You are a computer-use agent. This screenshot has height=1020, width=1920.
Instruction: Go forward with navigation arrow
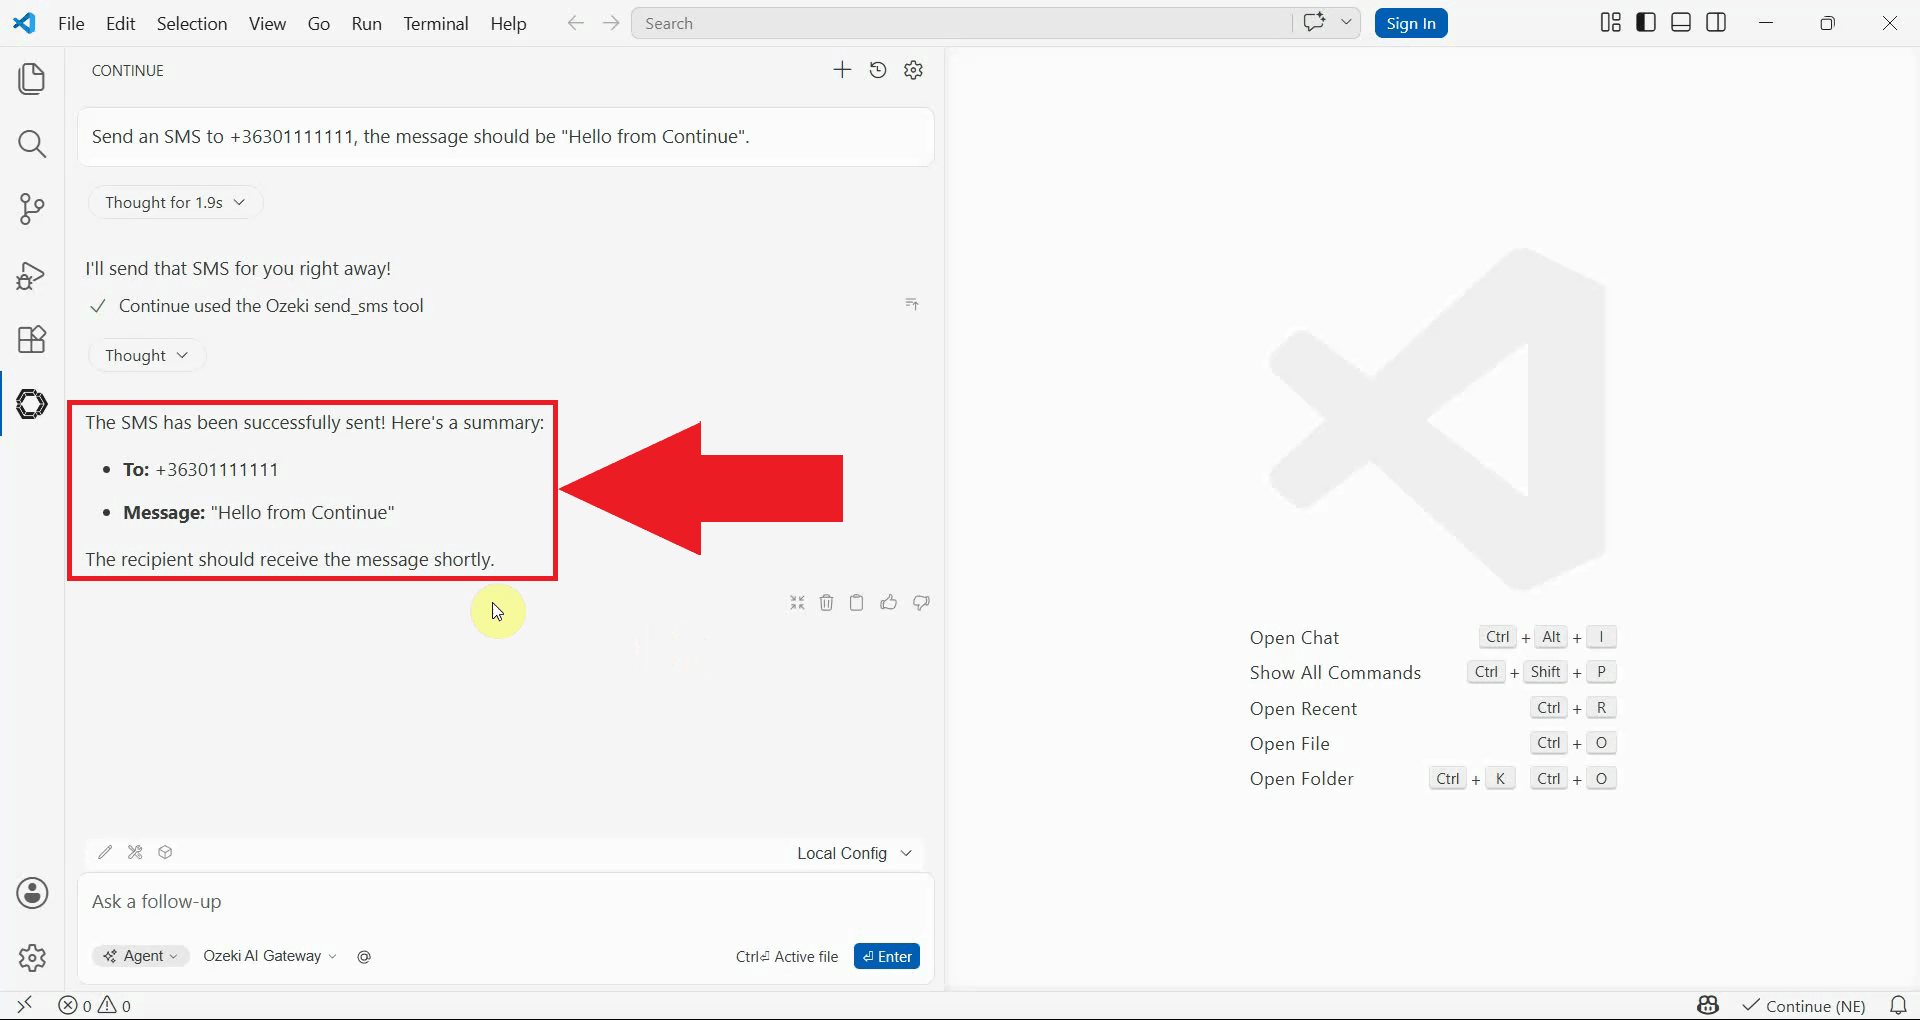[611, 23]
